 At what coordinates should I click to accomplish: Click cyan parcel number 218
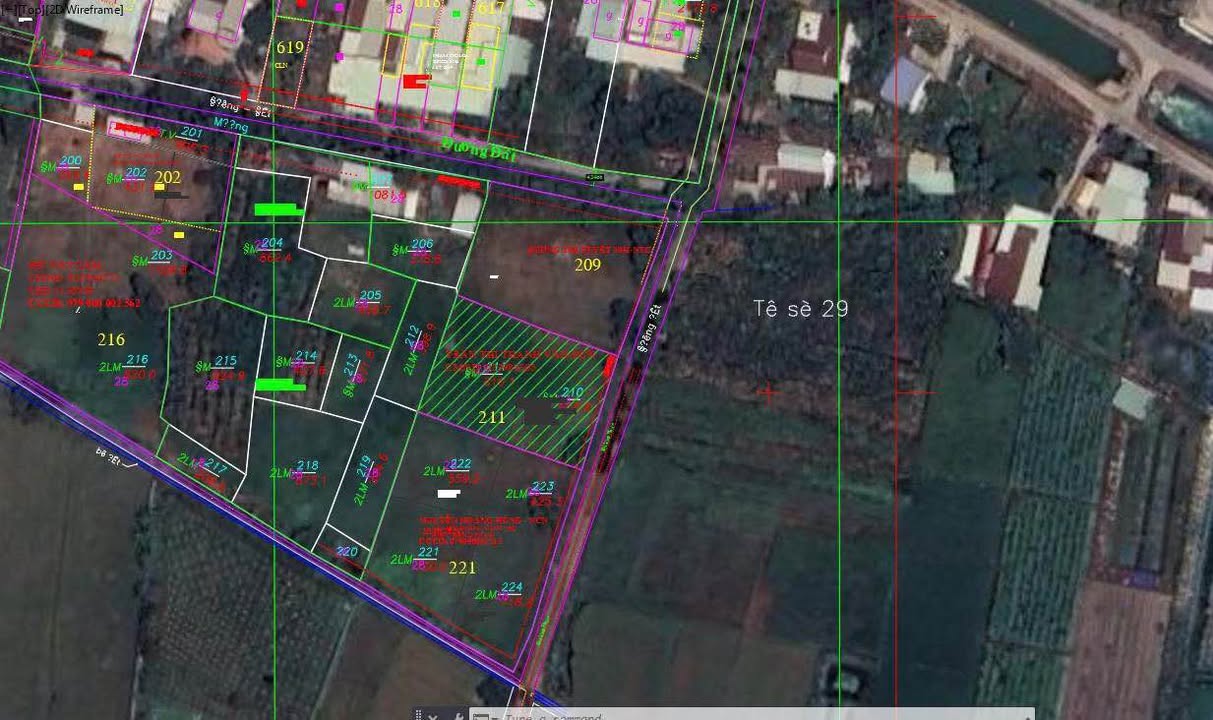pos(307,466)
